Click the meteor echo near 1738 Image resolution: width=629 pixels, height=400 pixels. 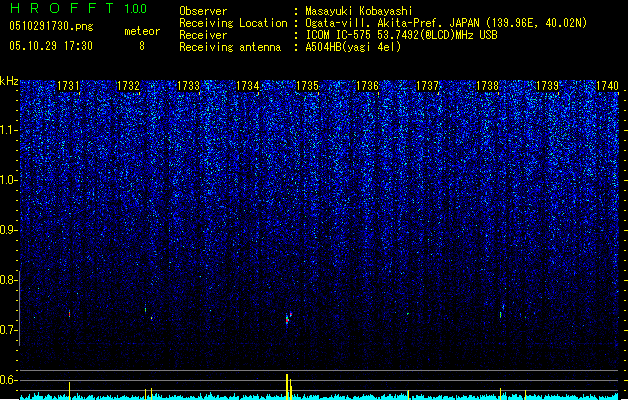pyautogui.click(x=501, y=314)
